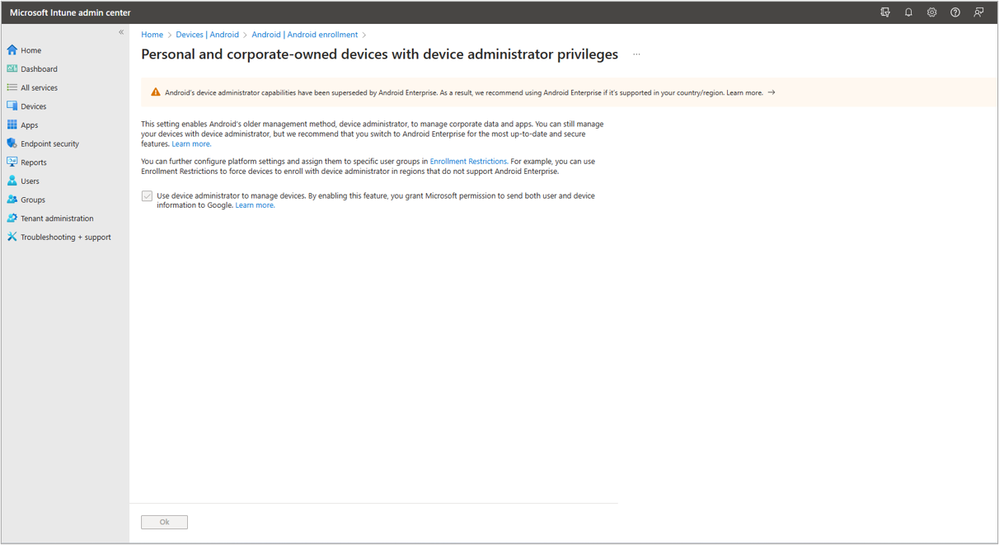The image size is (999, 545).
Task: Open the feedback person icon
Action: 979,12
